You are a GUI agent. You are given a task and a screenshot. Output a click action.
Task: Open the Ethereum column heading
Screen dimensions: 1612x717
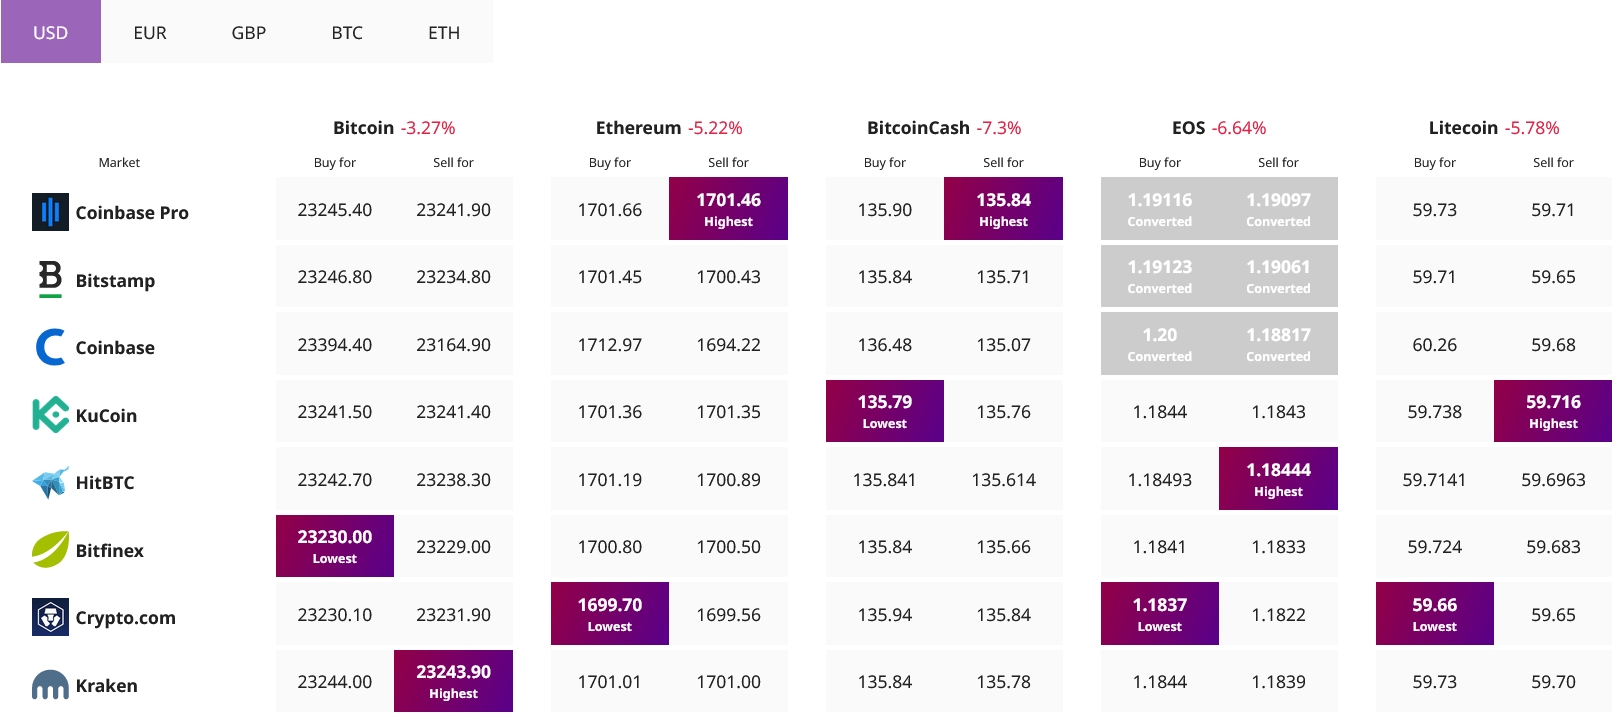pyautogui.click(x=638, y=128)
